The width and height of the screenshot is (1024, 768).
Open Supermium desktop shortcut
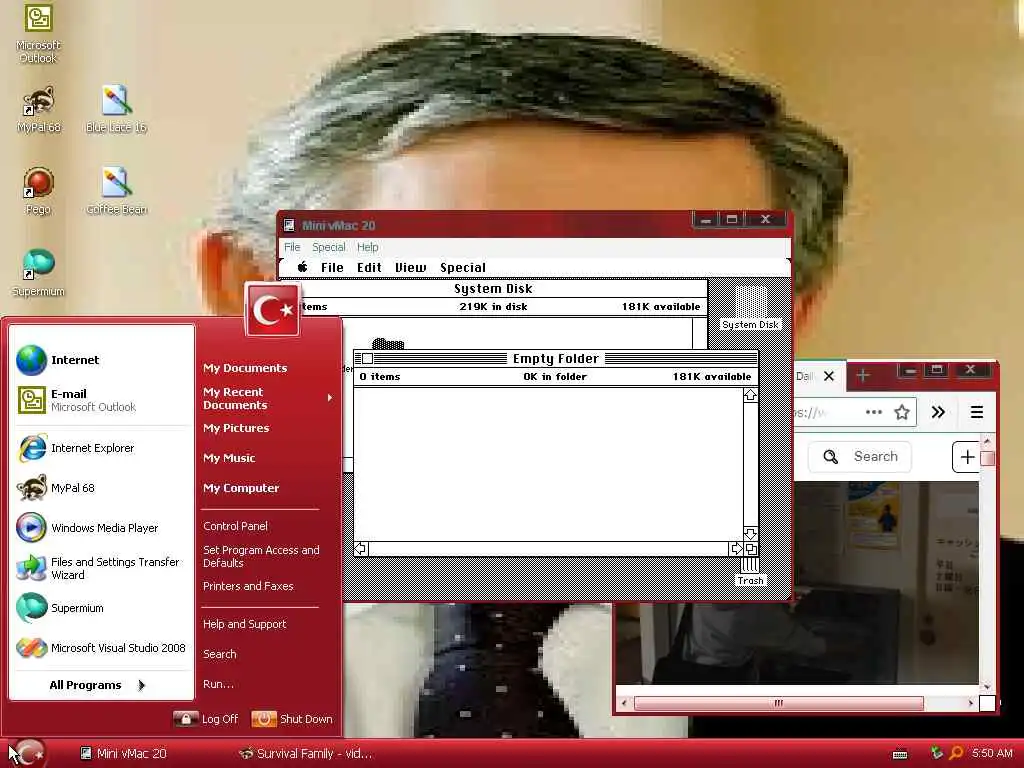click(38, 273)
